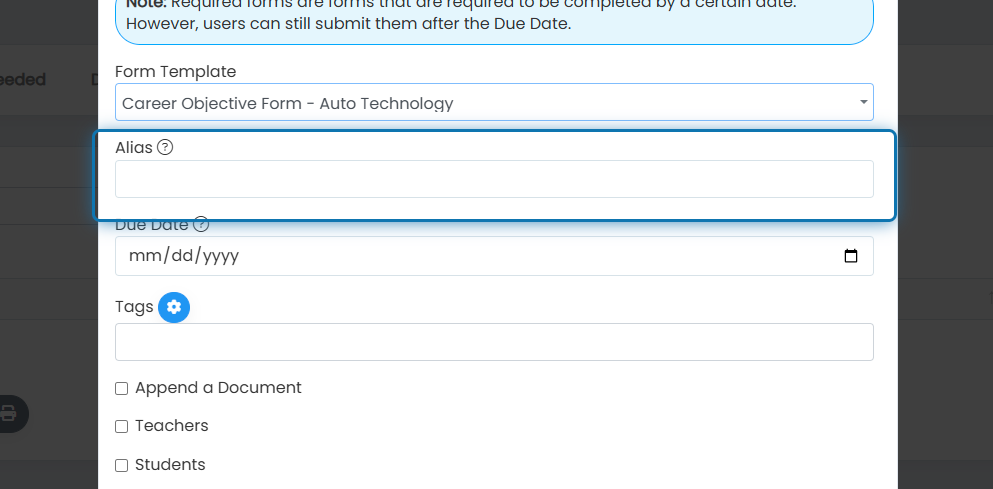Image resolution: width=993 pixels, height=489 pixels.
Task: Click into the Tags input box
Action: 494,342
